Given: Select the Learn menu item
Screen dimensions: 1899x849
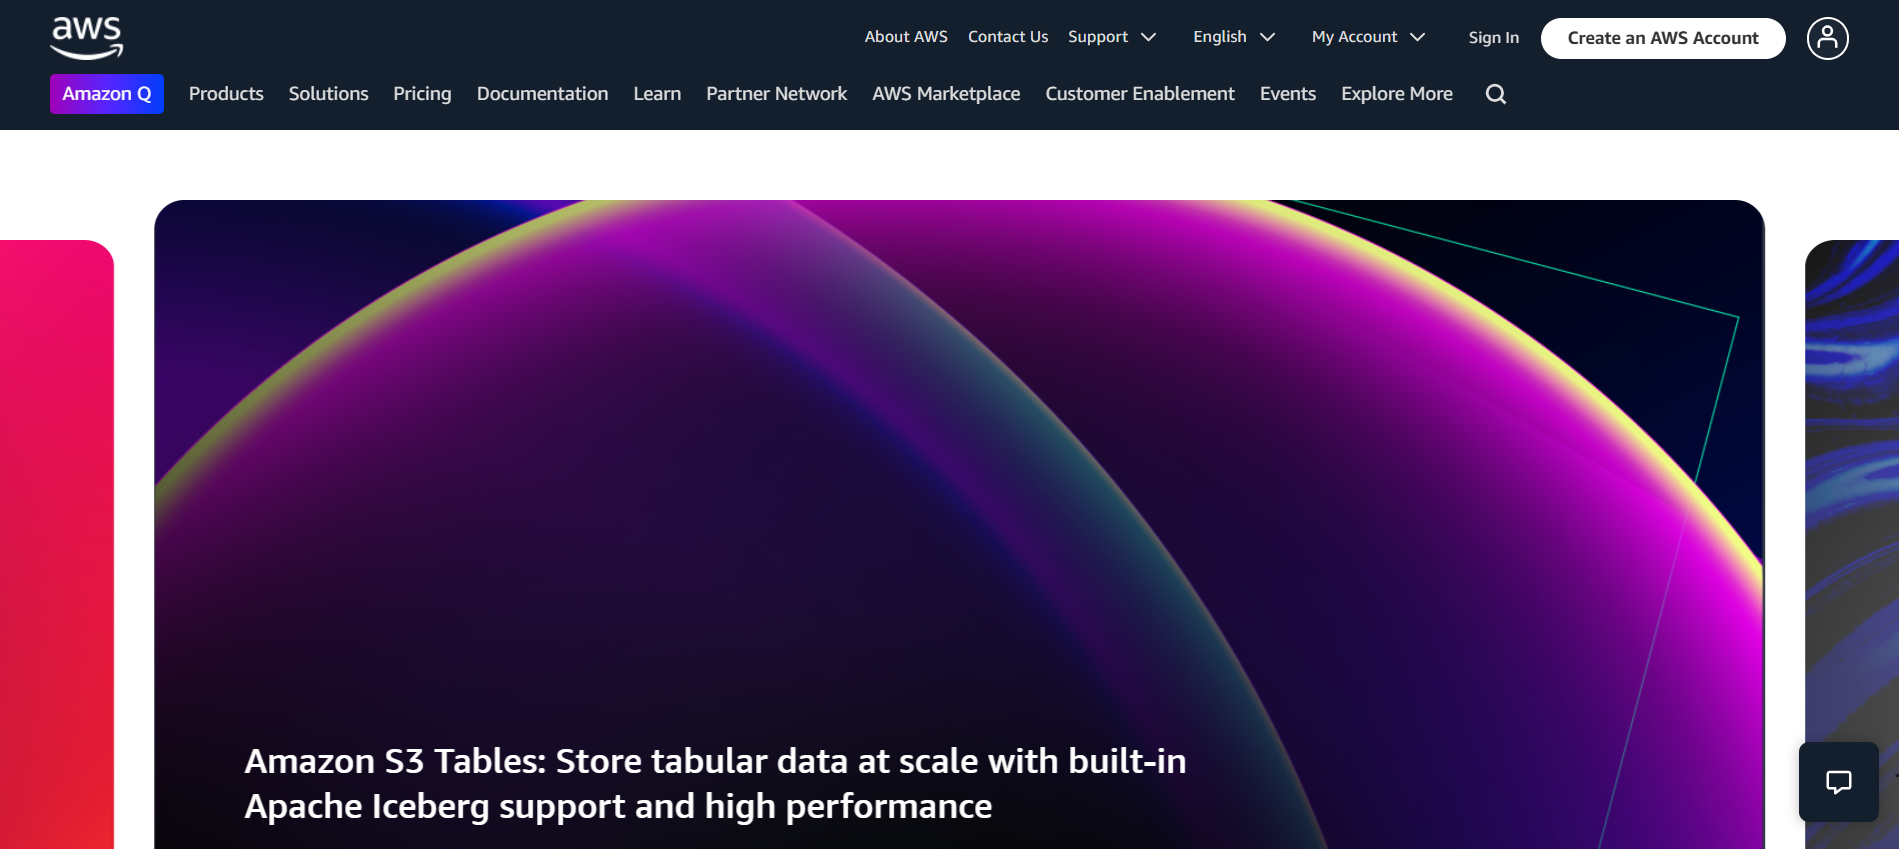Looking at the screenshot, I should (657, 94).
